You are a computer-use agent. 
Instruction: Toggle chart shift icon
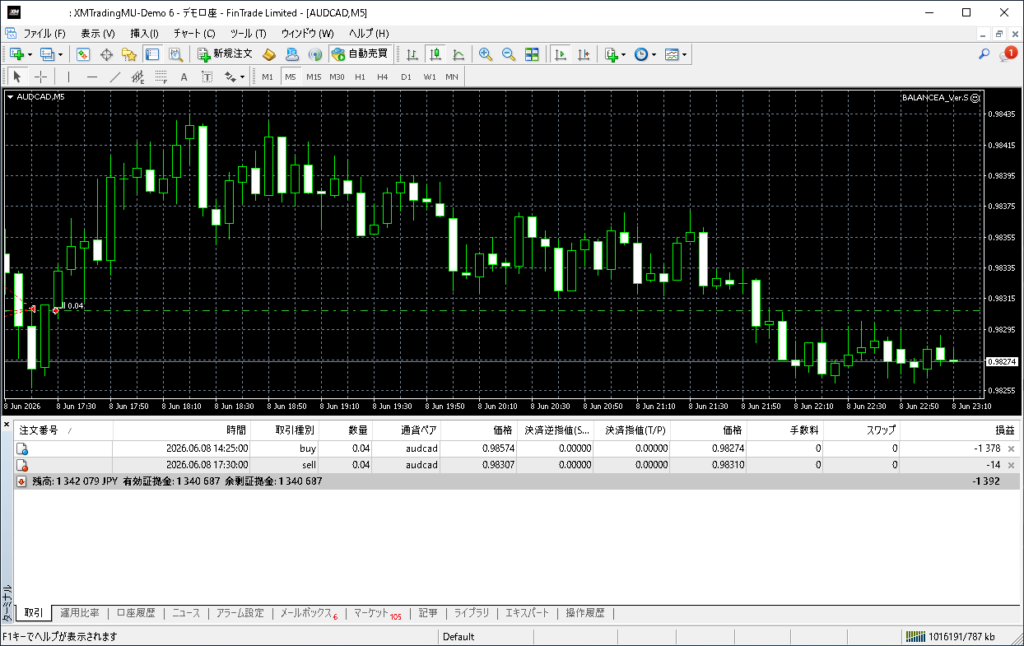click(x=583, y=54)
